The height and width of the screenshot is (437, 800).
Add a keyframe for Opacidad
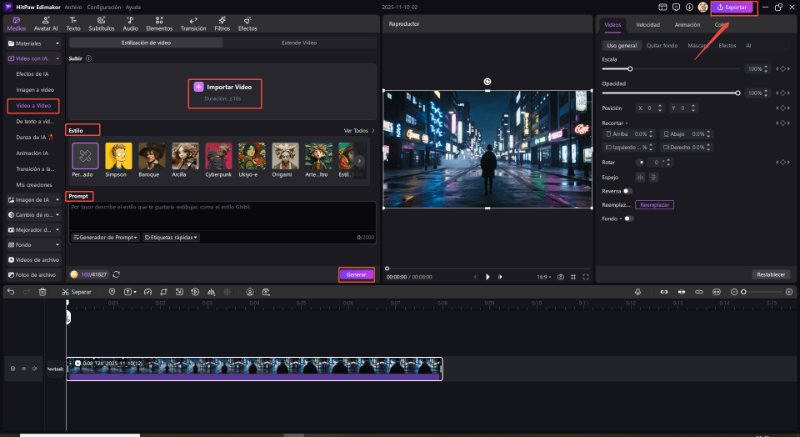[x=783, y=93]
